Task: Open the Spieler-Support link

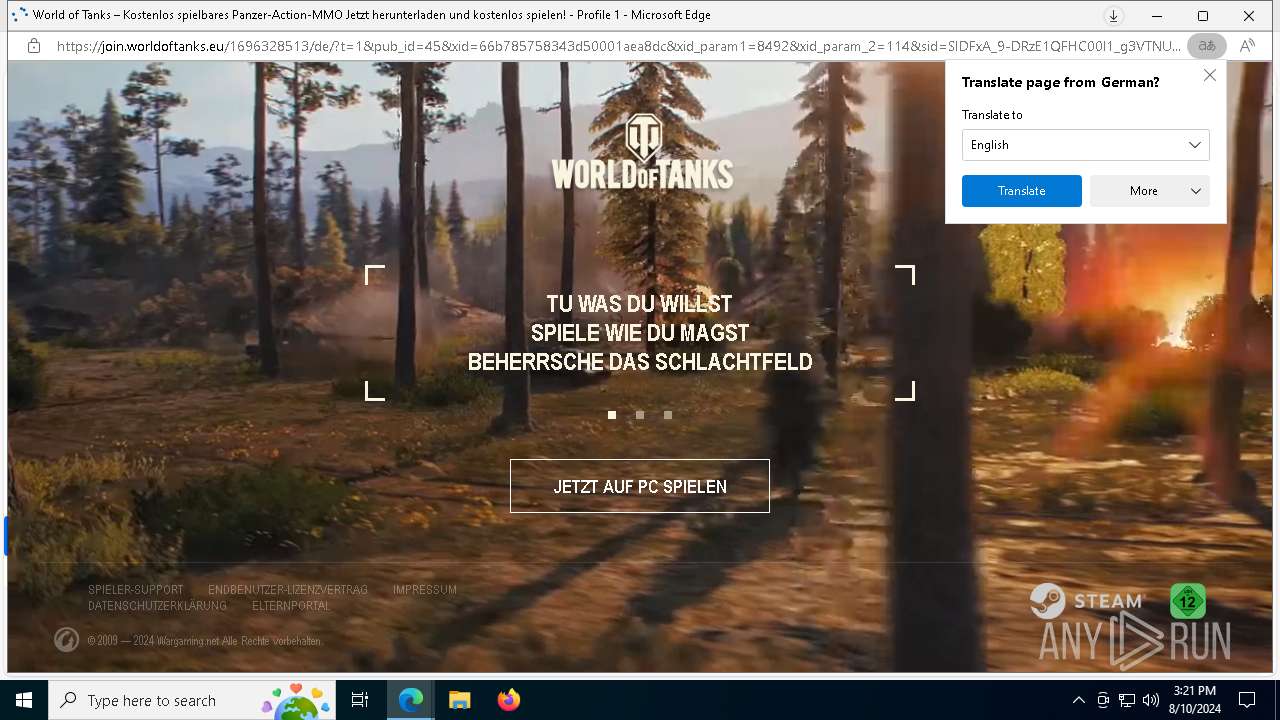Action: (136, 590)
